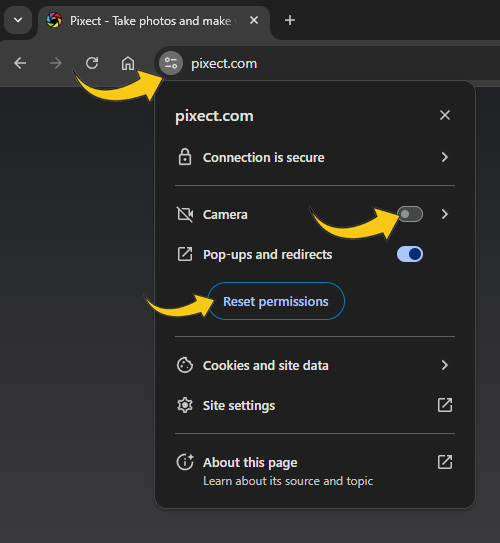Click About this page external link icon
Screen dimensions: 500x543
pyautogui.click(x=445, y=462)
